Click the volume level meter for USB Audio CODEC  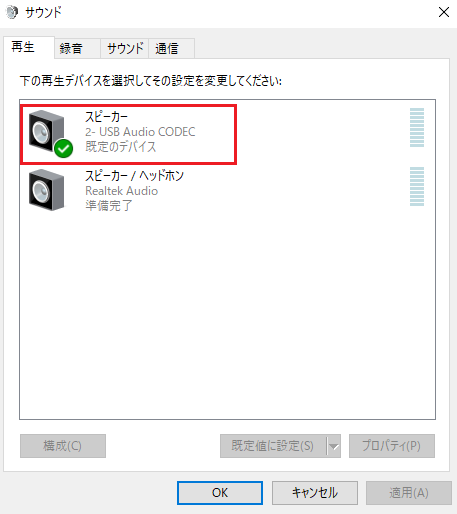coord(417,128)
